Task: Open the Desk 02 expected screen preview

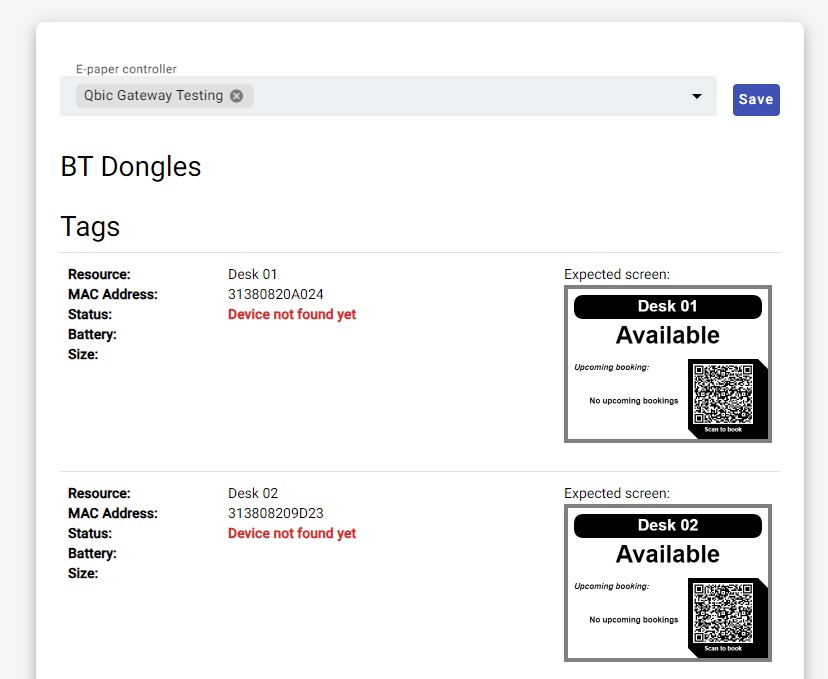Action: click(668, 583)
